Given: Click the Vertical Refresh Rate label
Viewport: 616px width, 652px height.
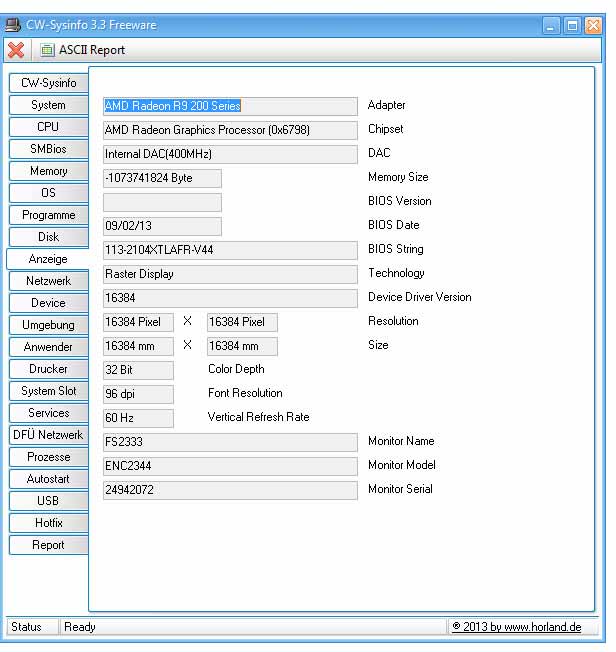Looking at the screenshot, I should coord(258,417).
